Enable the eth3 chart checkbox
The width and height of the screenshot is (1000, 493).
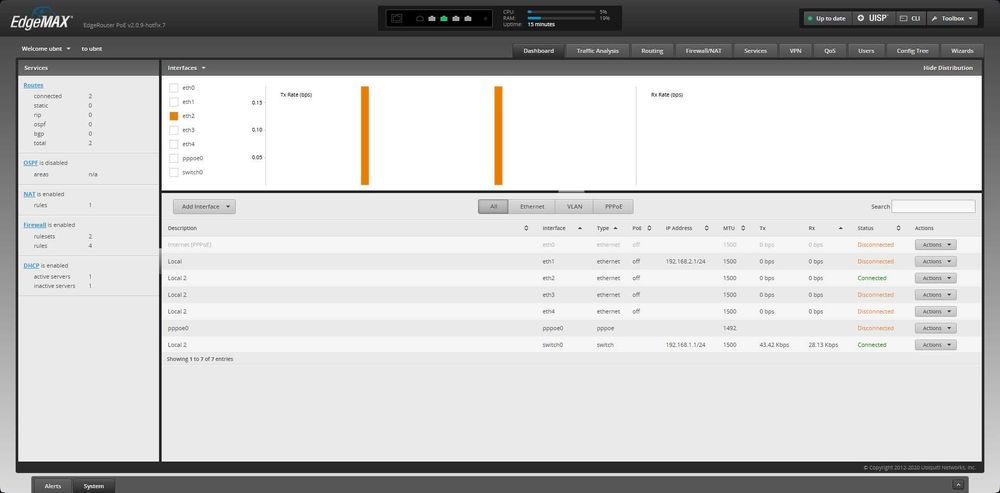[x=173, y=130]
